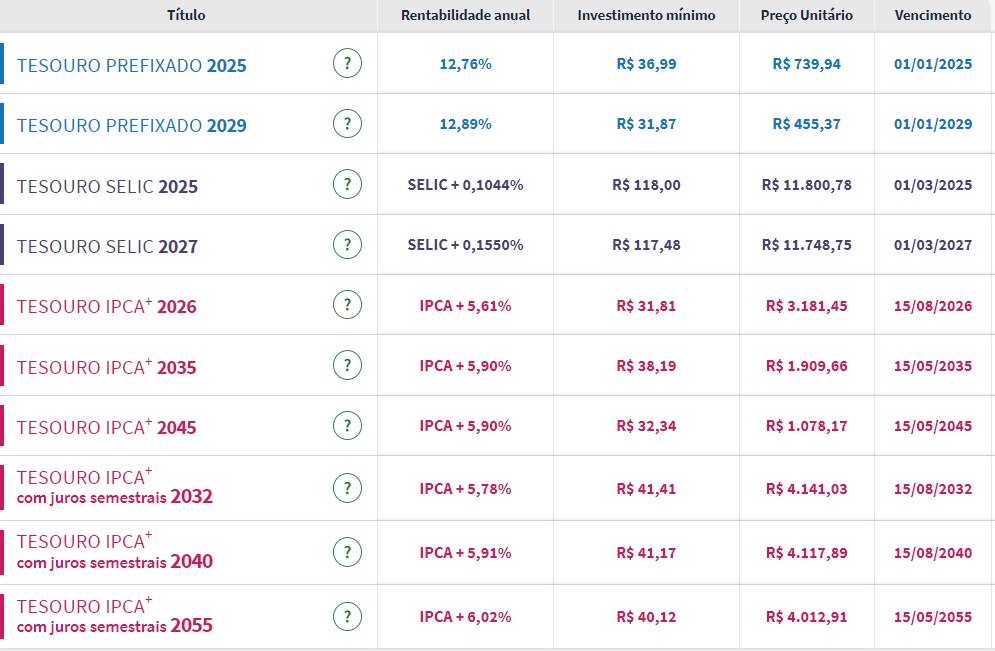
Task: Click the Investimento mínimo column header
Action: point(646,15)
